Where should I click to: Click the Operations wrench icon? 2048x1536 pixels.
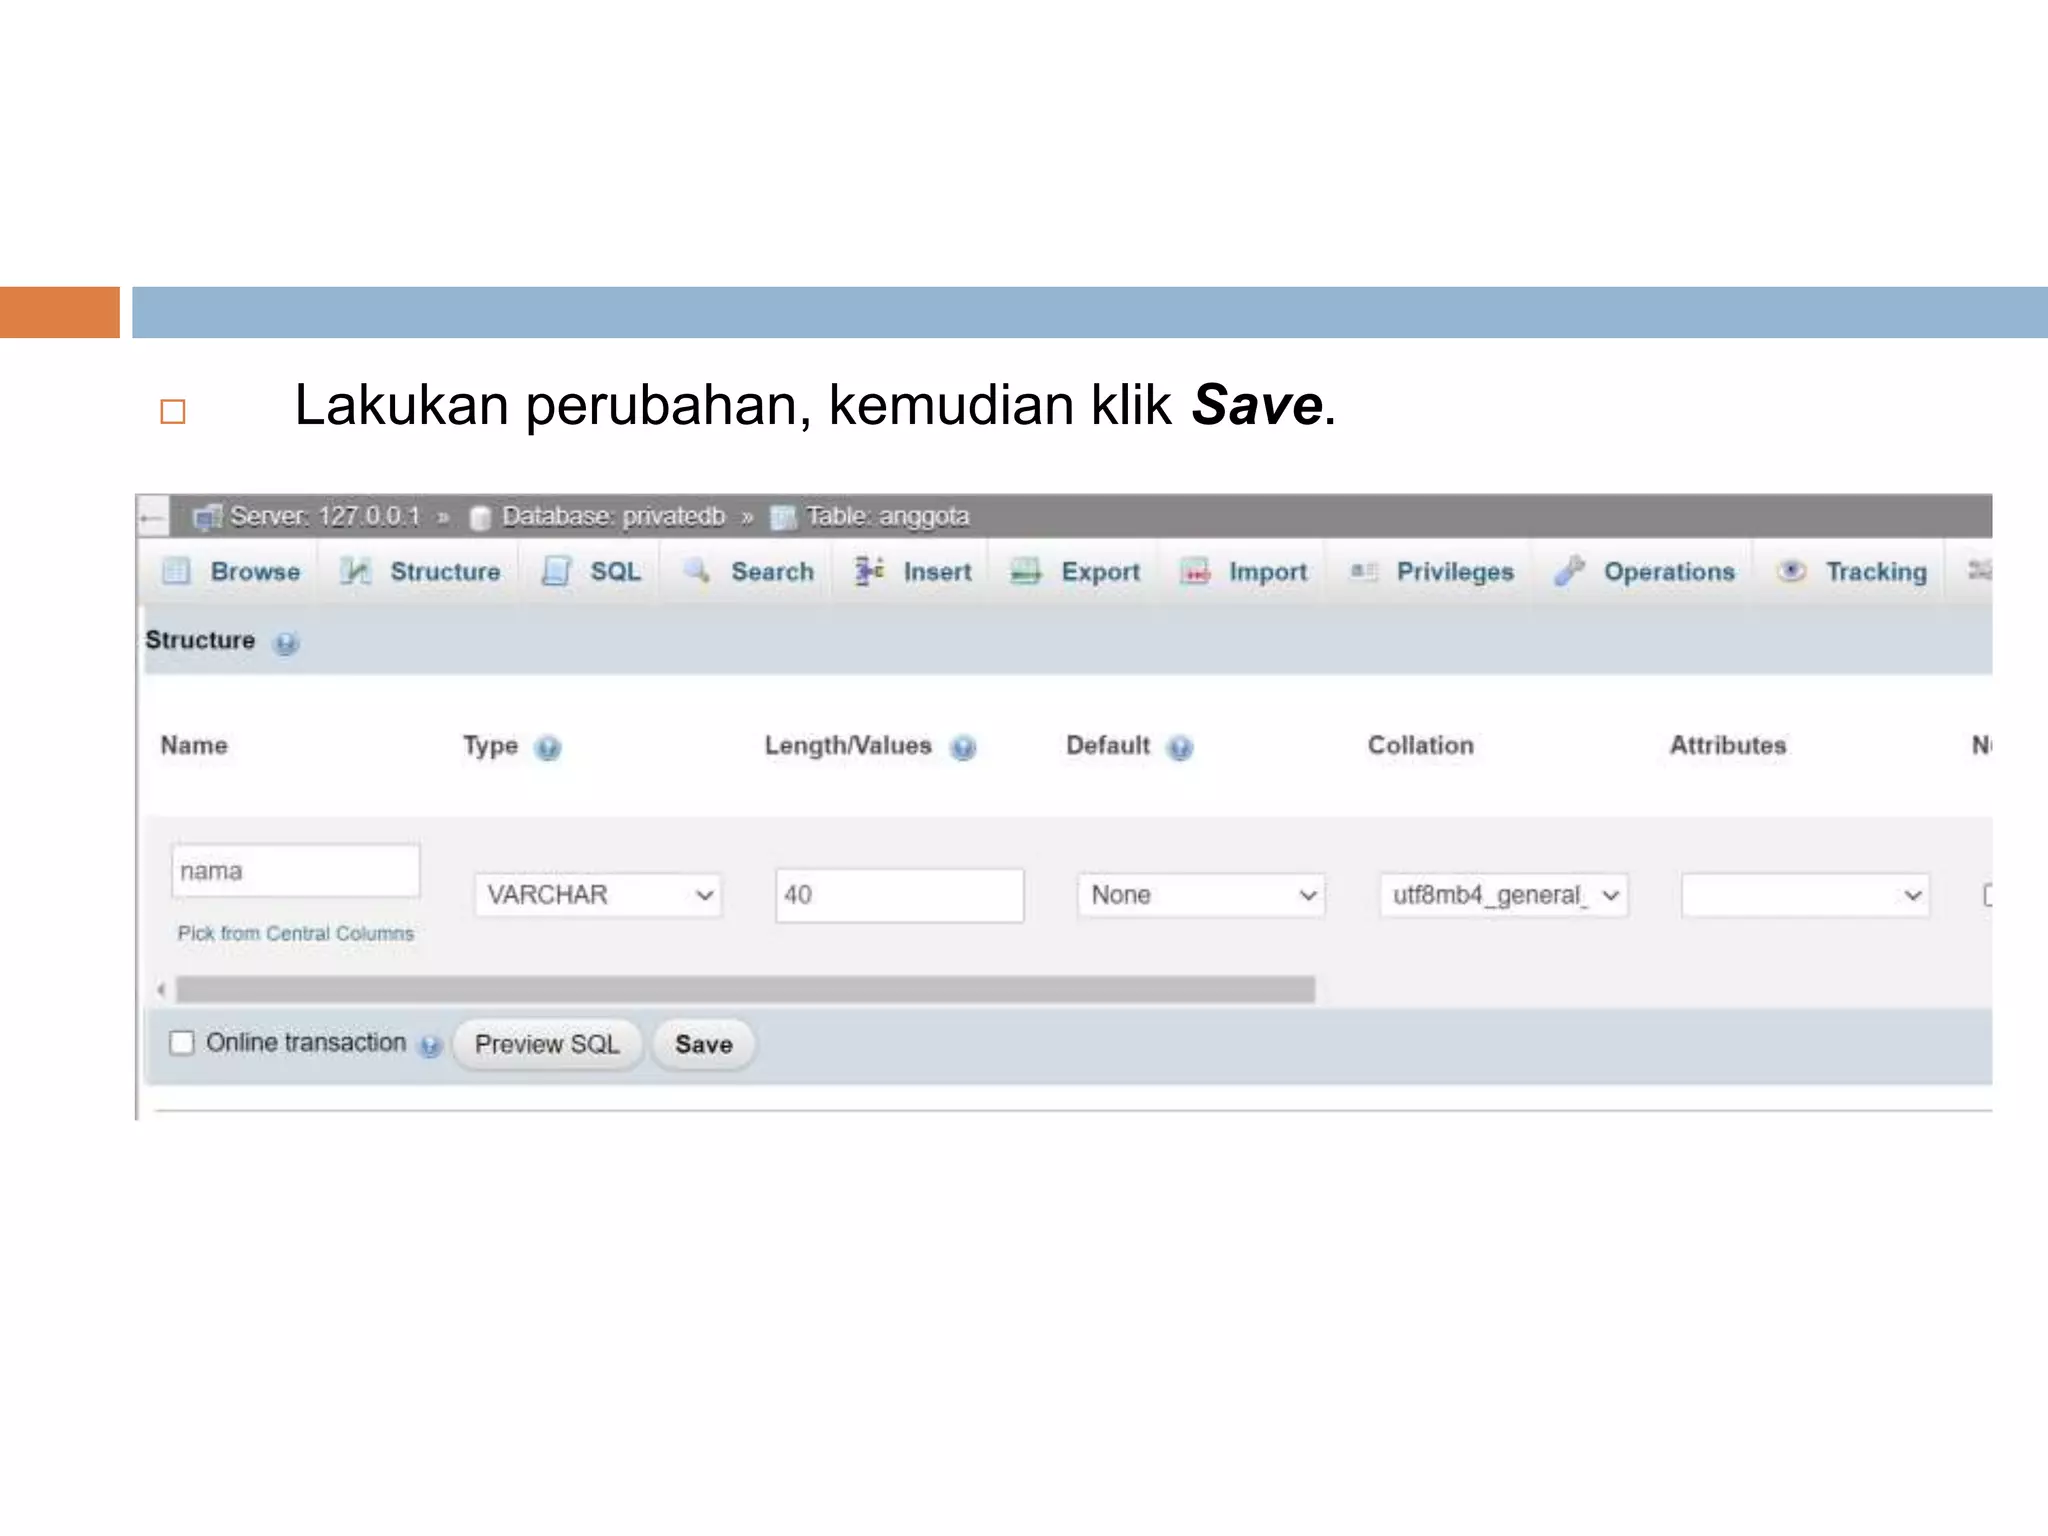[x=1570, y=571]
